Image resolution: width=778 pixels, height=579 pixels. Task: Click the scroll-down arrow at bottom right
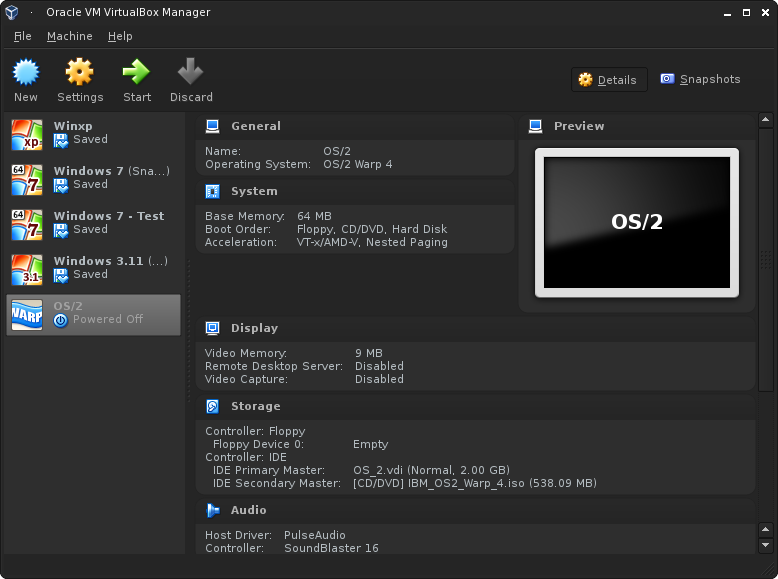(766, 545)
